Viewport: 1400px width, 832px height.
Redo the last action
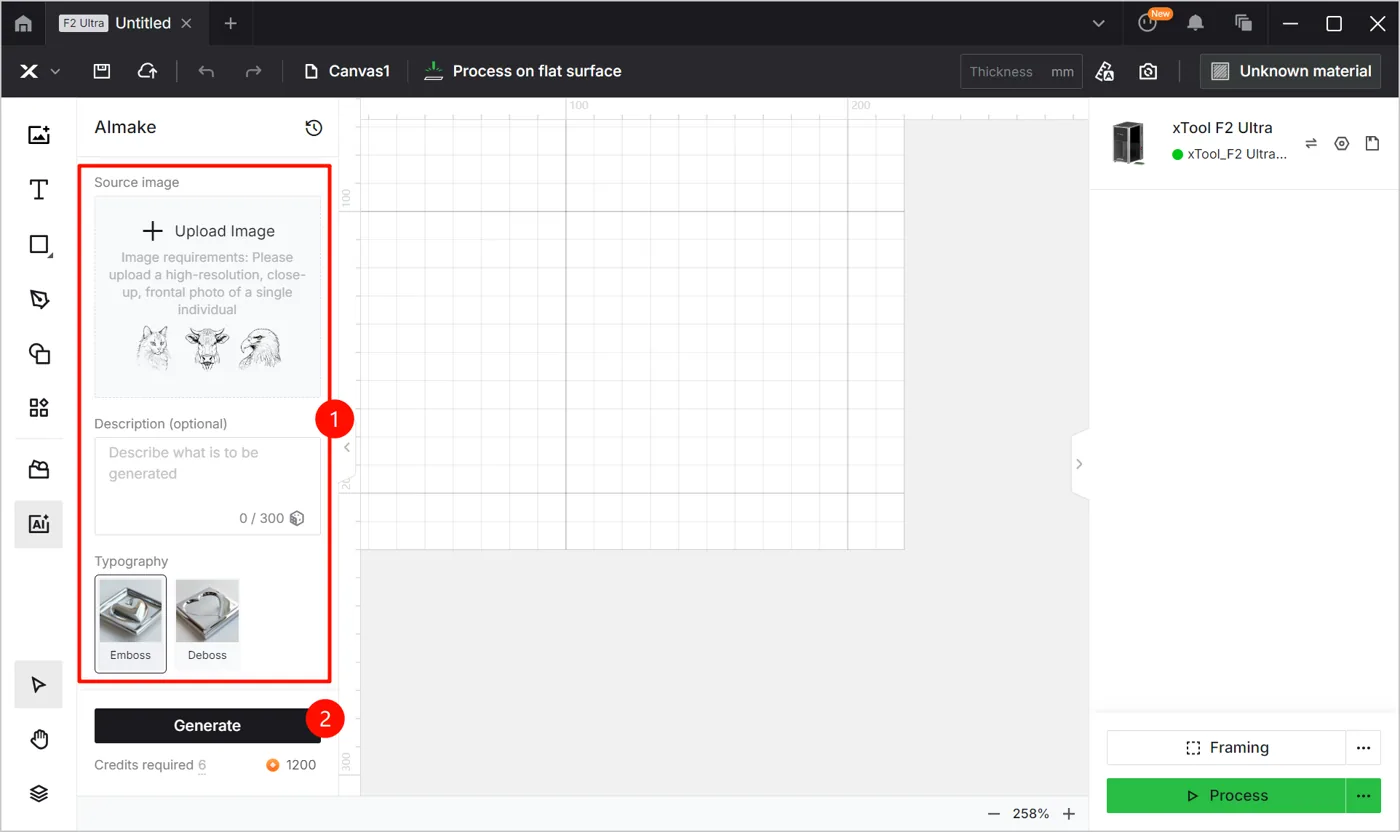tap(253, 71)
